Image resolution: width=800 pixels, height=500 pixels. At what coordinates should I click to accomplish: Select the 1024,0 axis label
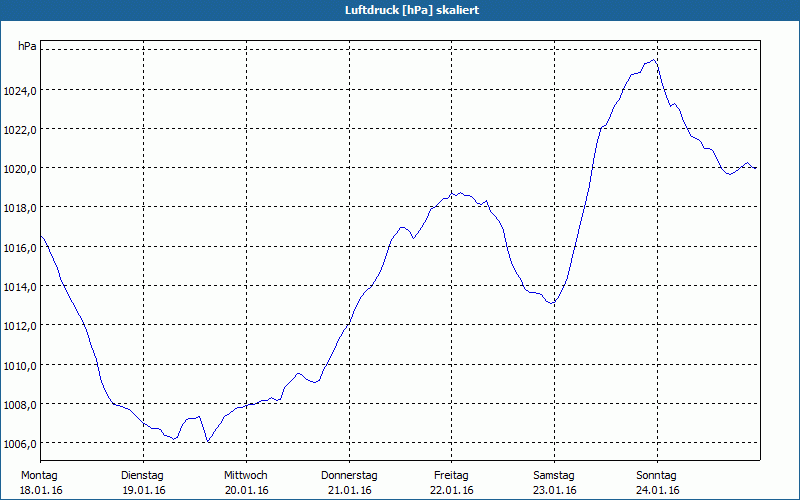pos(20,91)
